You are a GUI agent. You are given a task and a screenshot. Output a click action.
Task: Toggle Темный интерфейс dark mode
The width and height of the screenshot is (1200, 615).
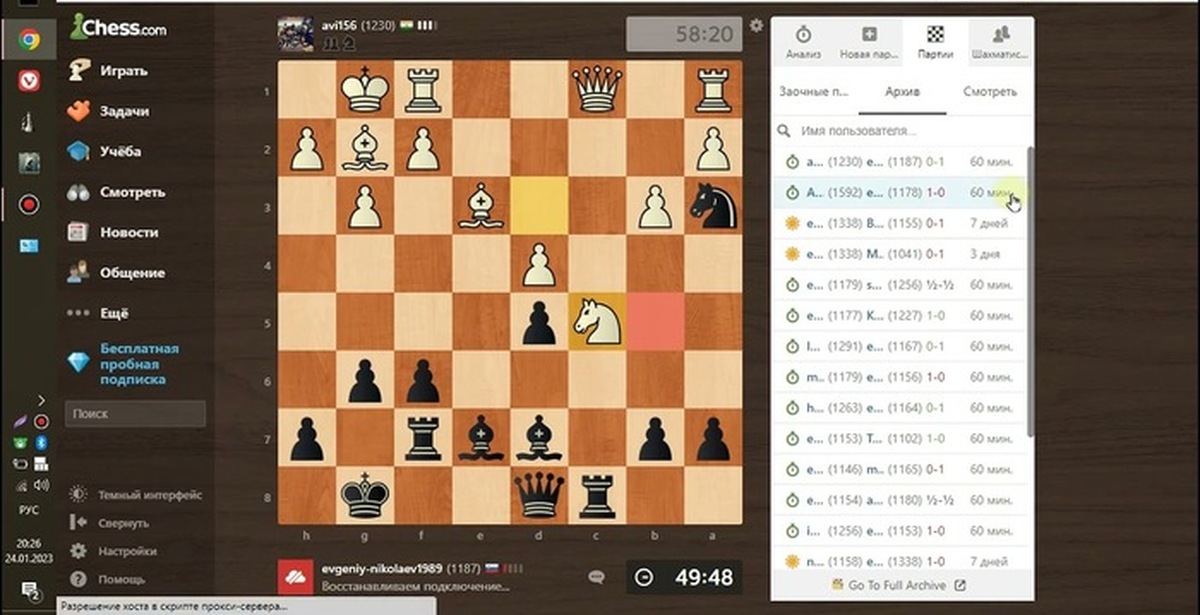click(135, 495)
